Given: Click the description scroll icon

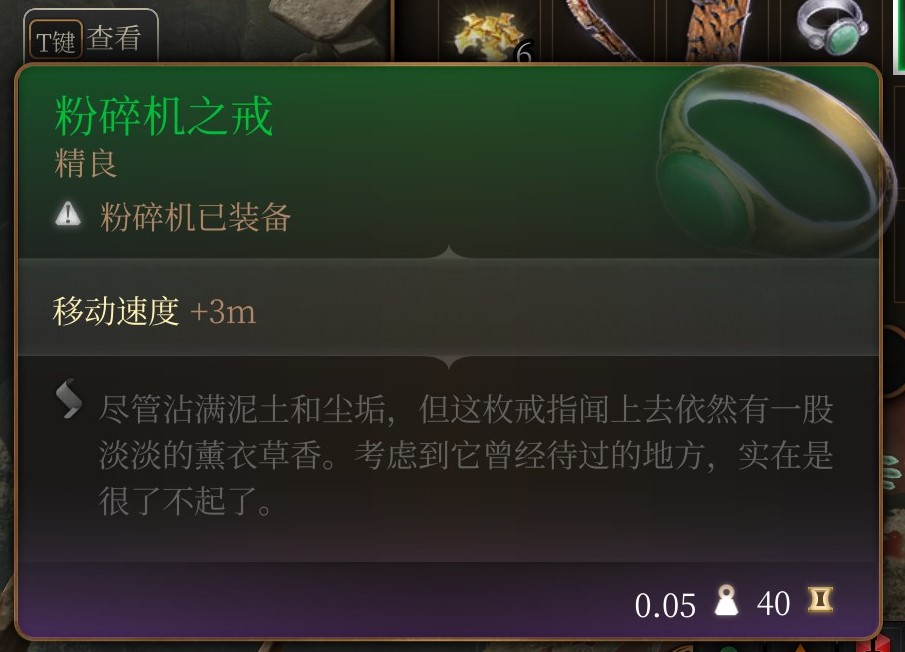Looking at the screenshot, I should click(69, 398).
